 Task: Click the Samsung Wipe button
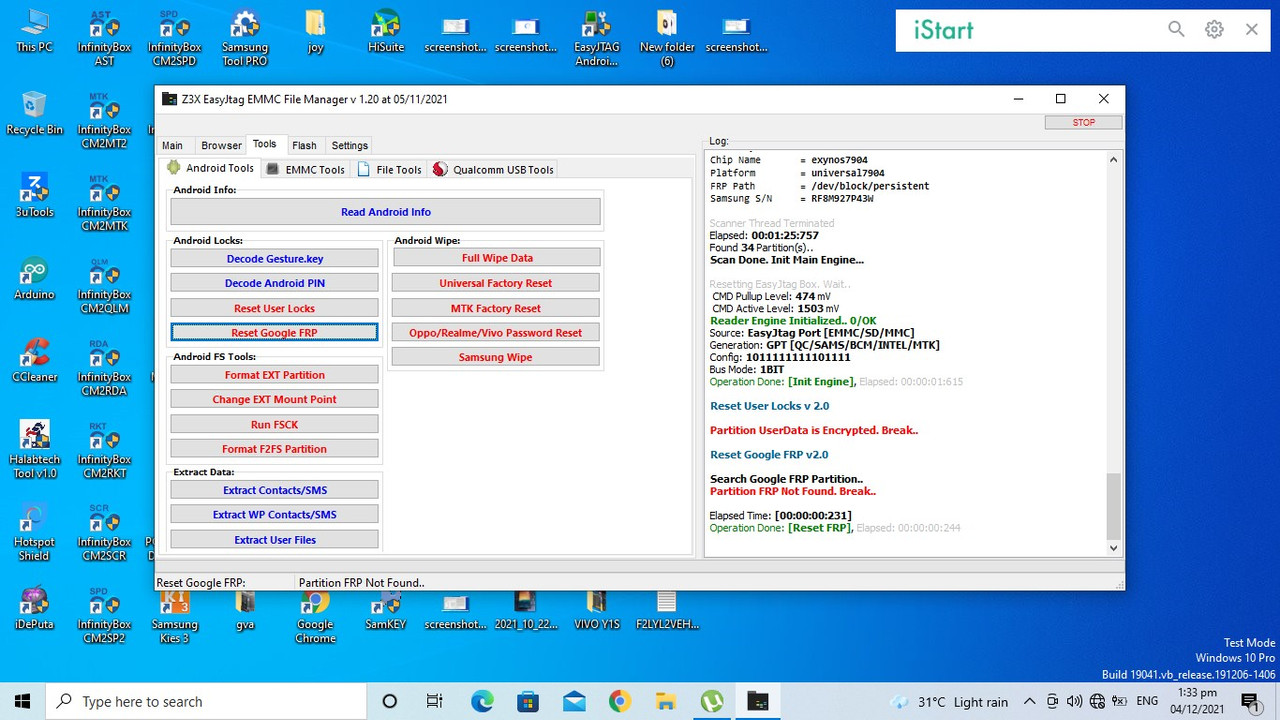pyautogui.click(x=497, y=357)
